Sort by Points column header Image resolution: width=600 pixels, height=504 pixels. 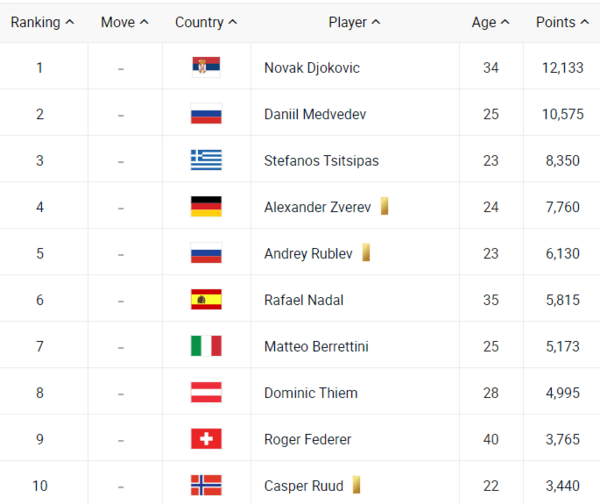560,22
